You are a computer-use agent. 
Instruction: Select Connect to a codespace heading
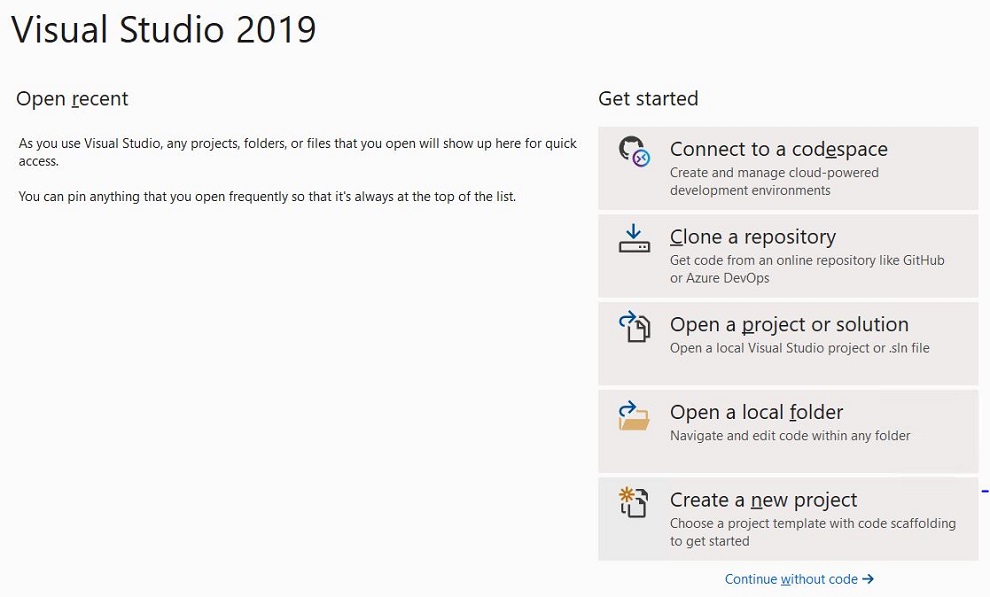778,150
